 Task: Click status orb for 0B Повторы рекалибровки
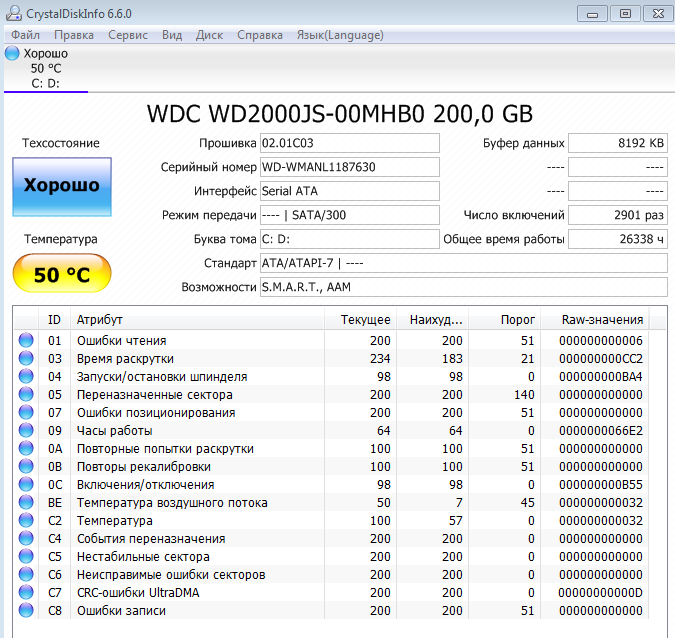(x=26, y=466)
